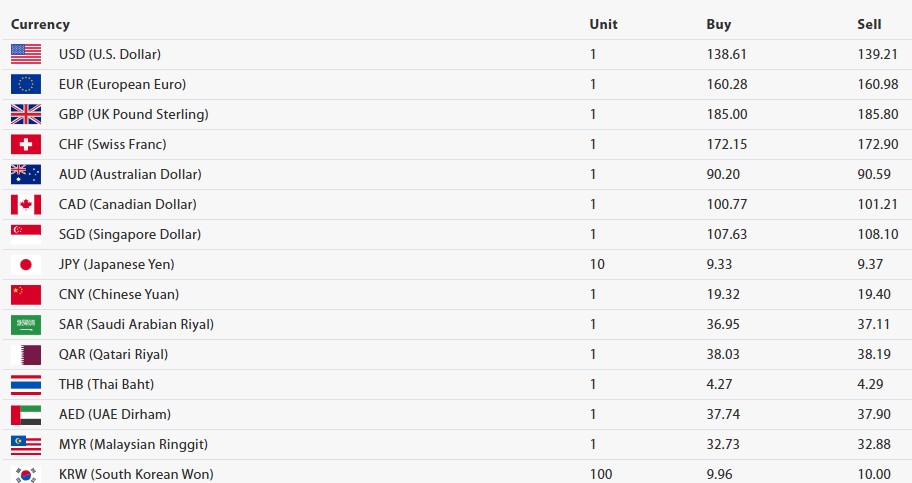The height and width of the screenshot is (483, 912).
Task: Click the USD buy rate 138.61
Action: 726,54
